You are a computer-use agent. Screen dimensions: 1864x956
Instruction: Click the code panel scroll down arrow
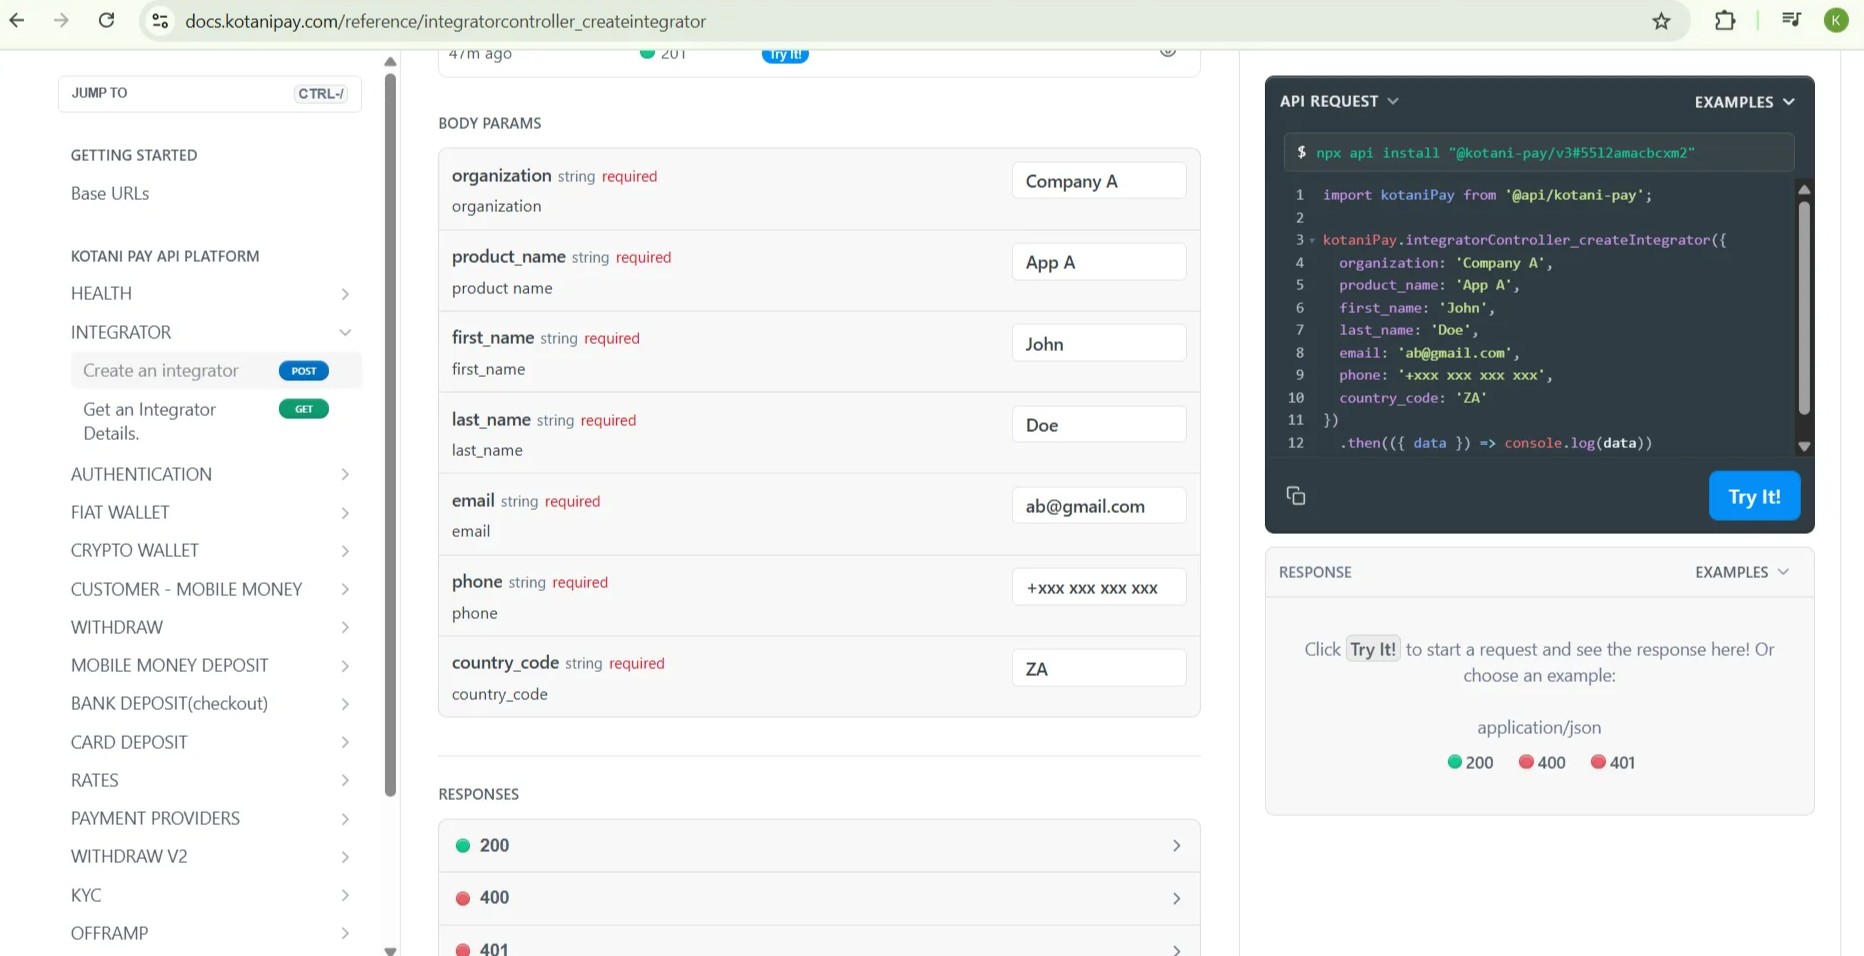click(x=1804, y=447)
